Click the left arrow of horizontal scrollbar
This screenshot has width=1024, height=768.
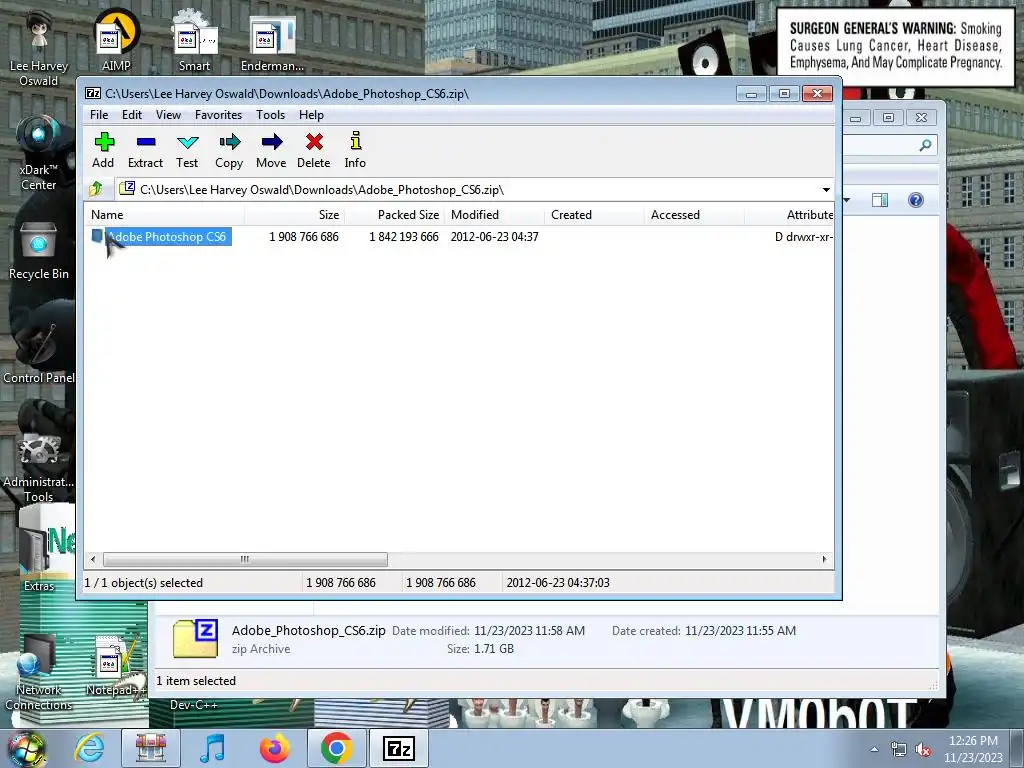93,560
